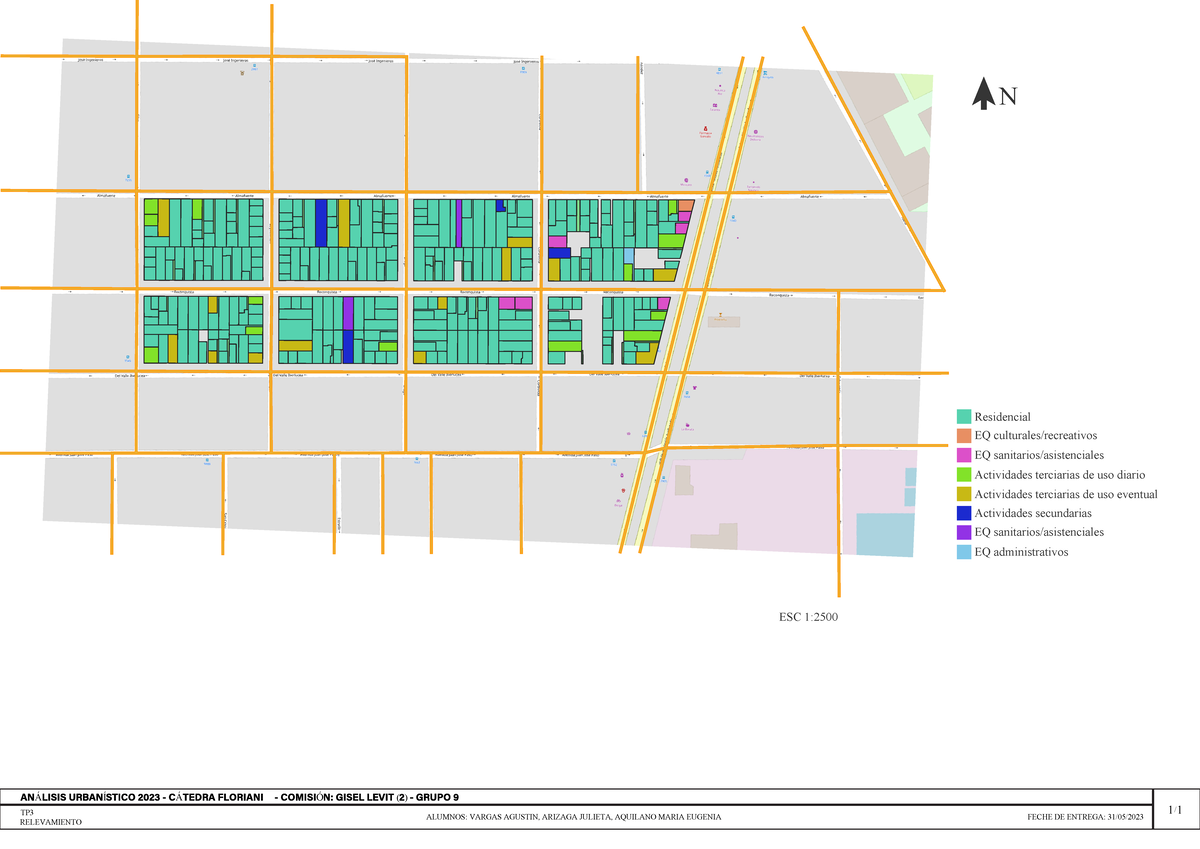Click the green uso diario legend swatch

pyautogui.click(x=964, y=475)
